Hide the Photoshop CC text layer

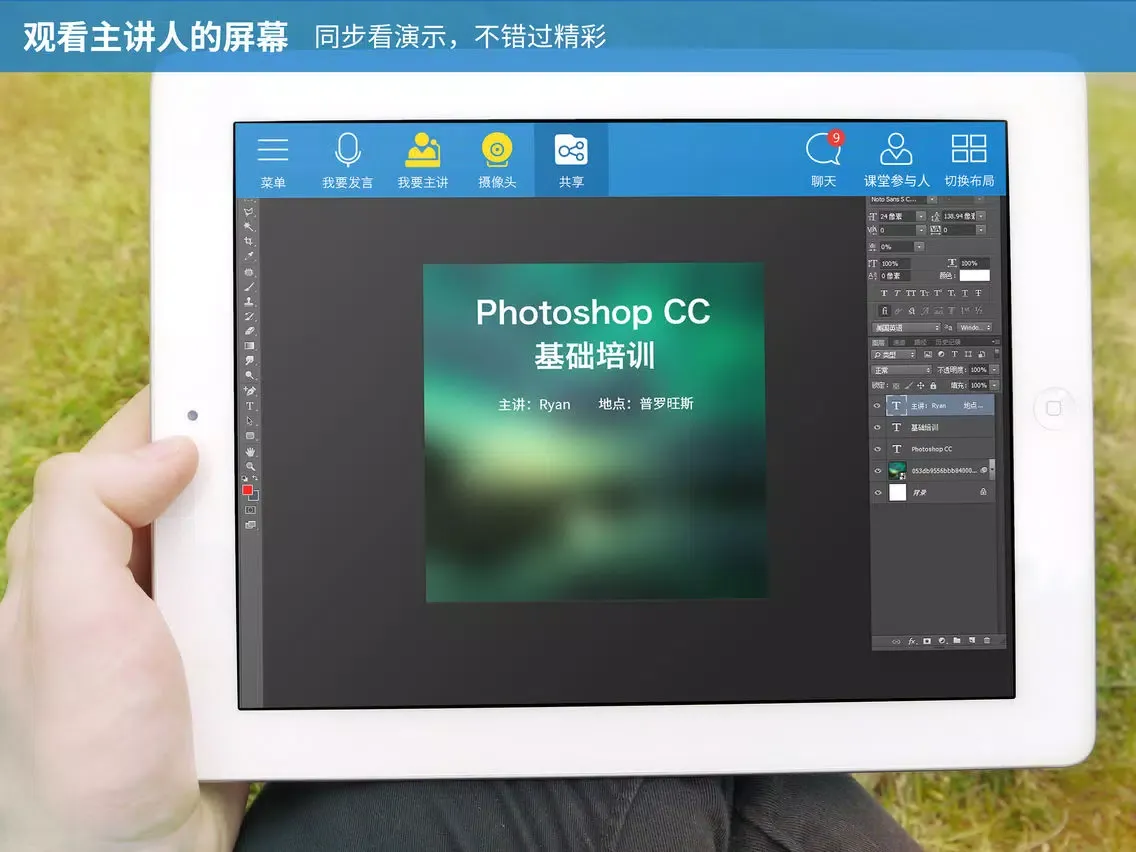pos(877,449)
